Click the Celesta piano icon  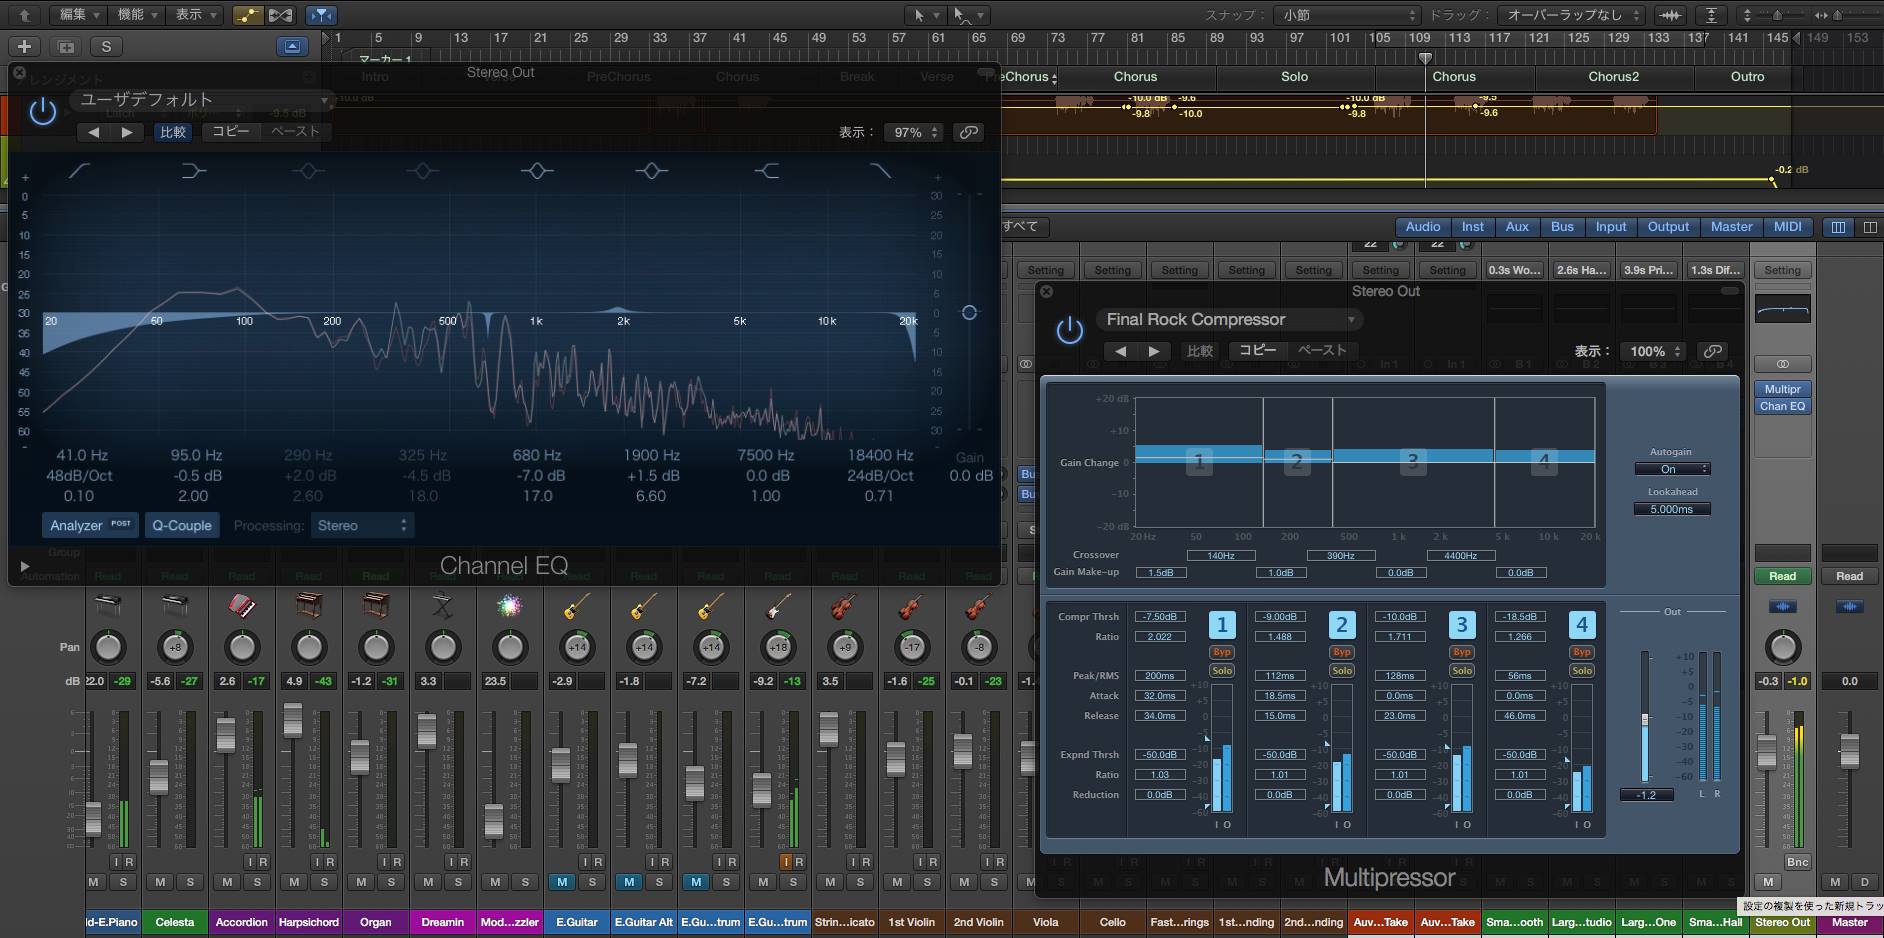coord(175,606)
